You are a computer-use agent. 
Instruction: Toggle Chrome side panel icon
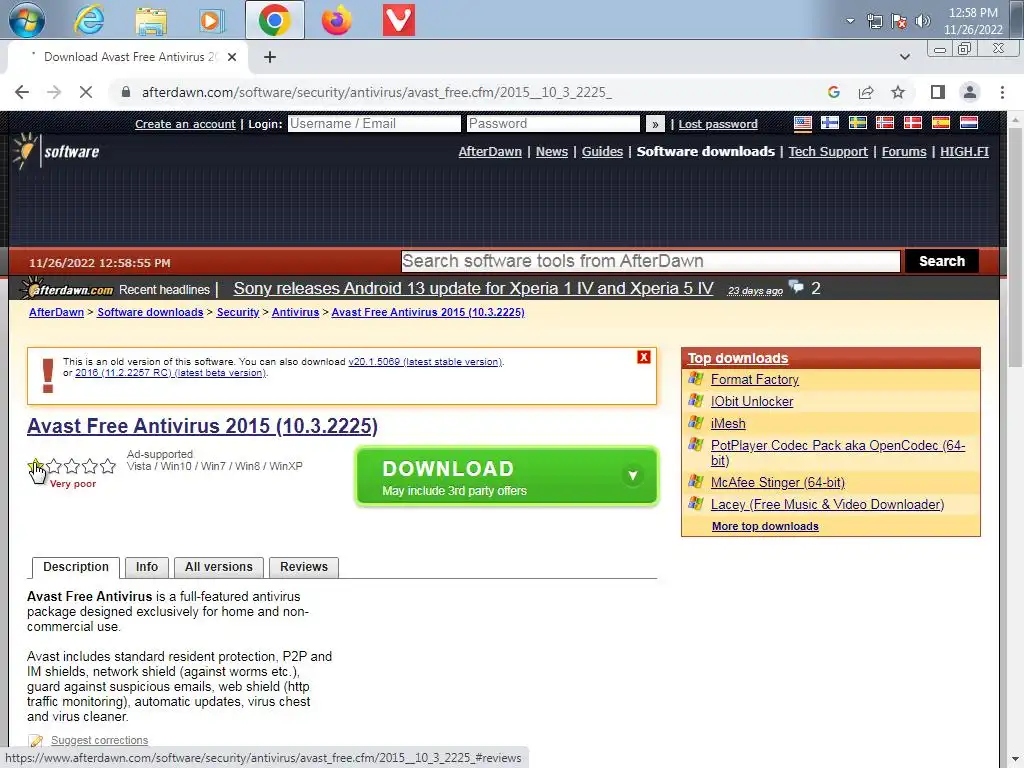coord(938,92)
